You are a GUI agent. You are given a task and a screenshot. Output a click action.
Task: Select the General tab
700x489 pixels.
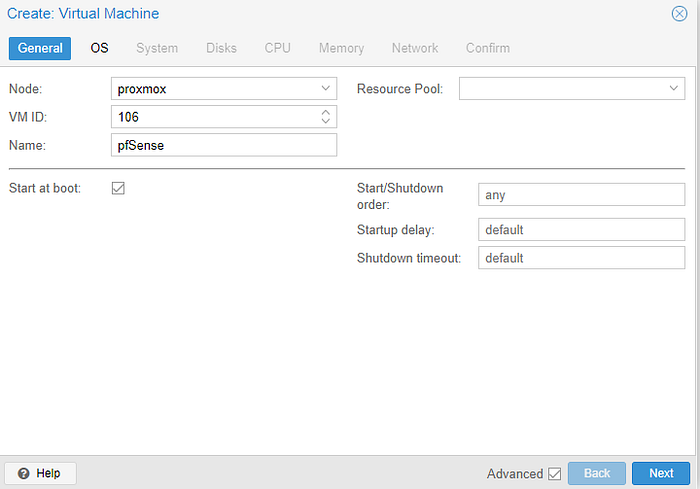coord(40,48)
